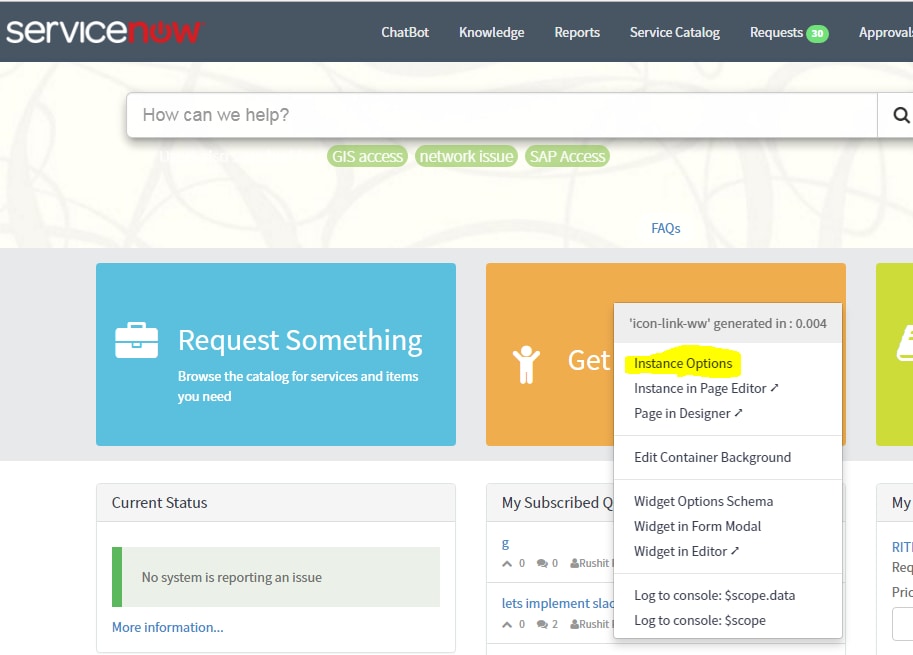
Task: Click comments icon under 'lets implement' question
Action: pyautogui.click(x=542, y=624)
